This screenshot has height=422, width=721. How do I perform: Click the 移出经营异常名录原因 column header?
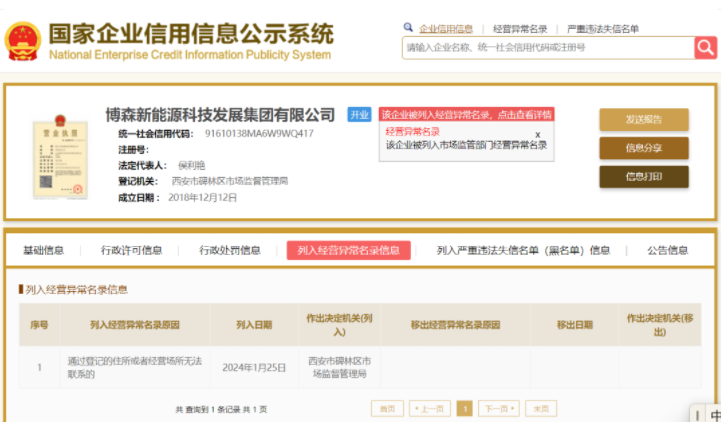[x=455, y=325]
